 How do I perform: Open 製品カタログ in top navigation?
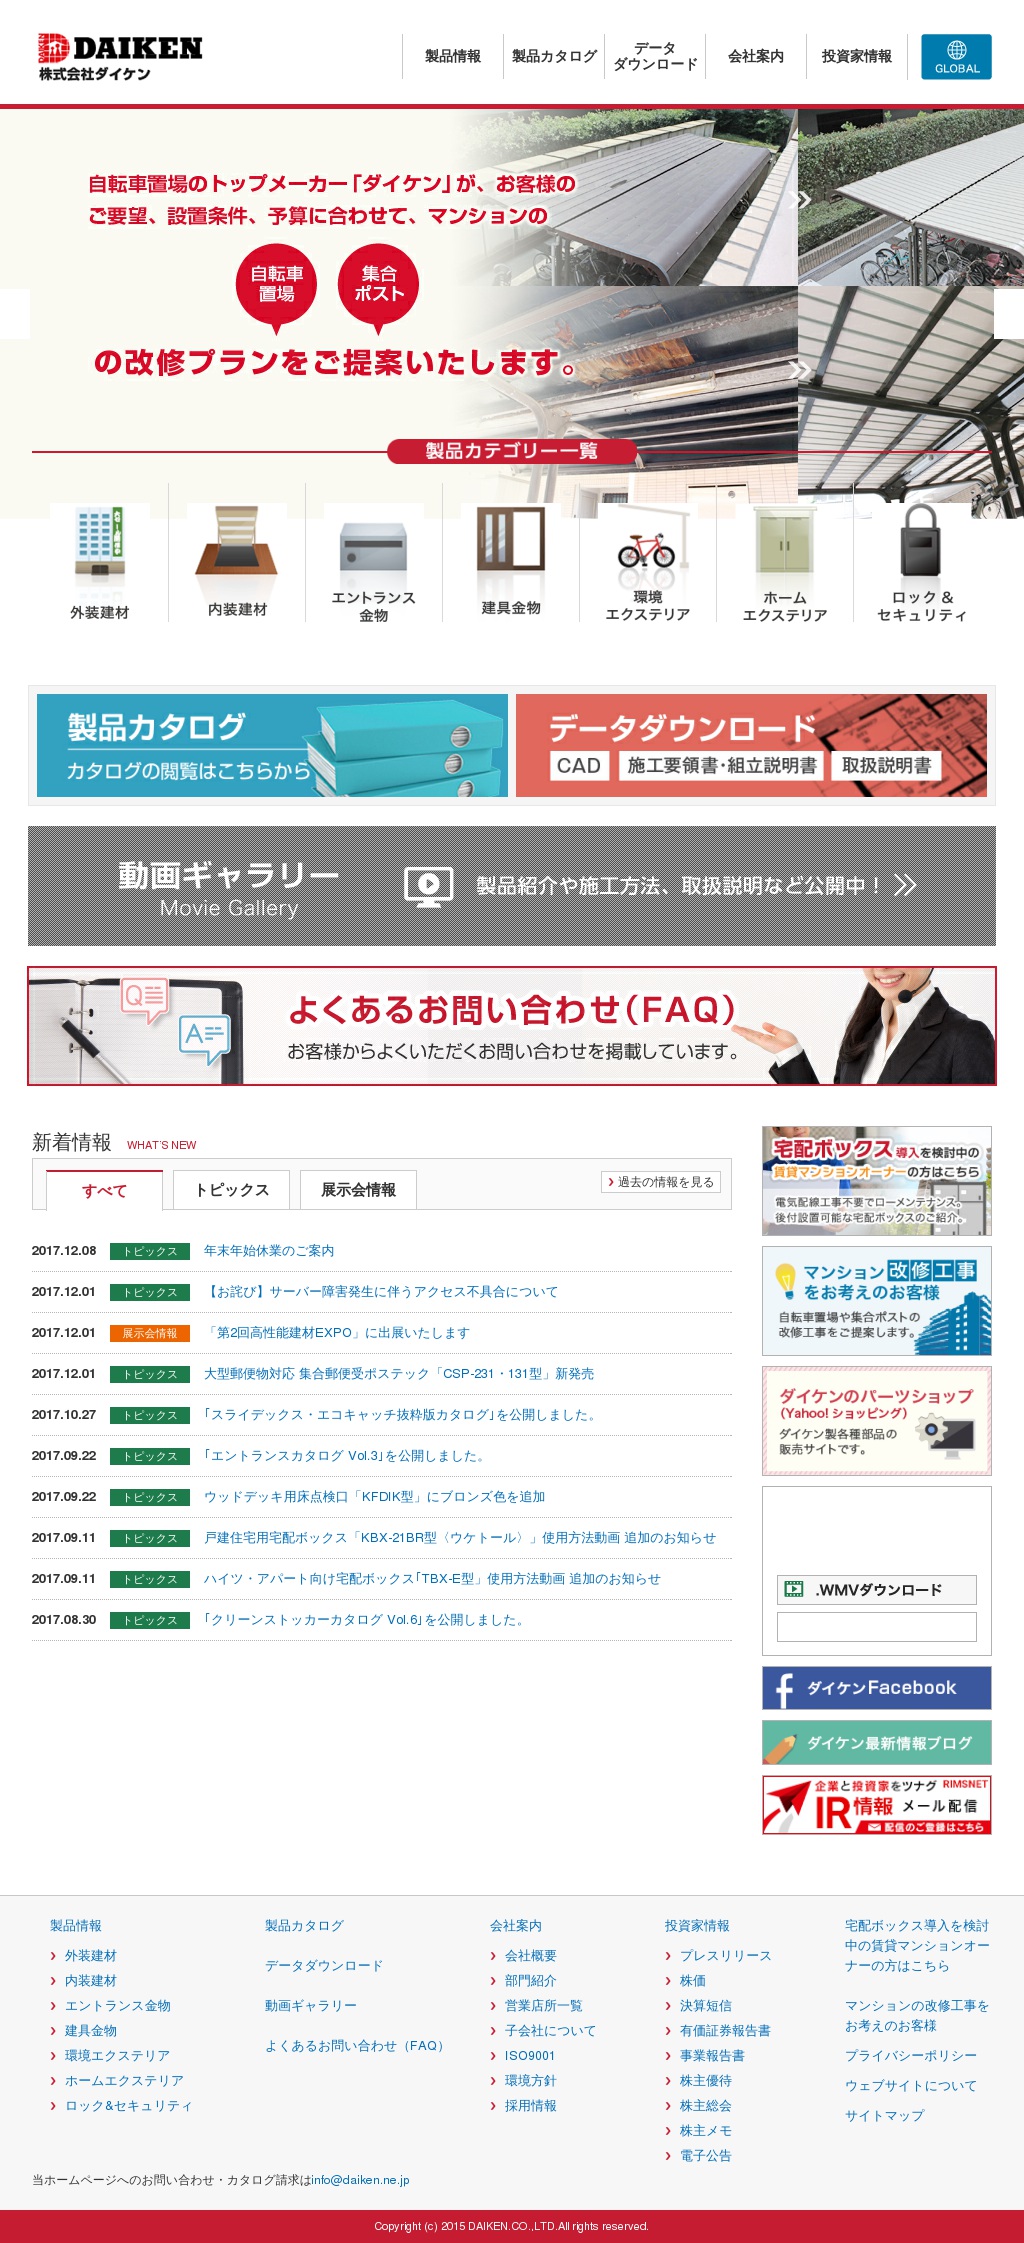[x=554, y=56]
